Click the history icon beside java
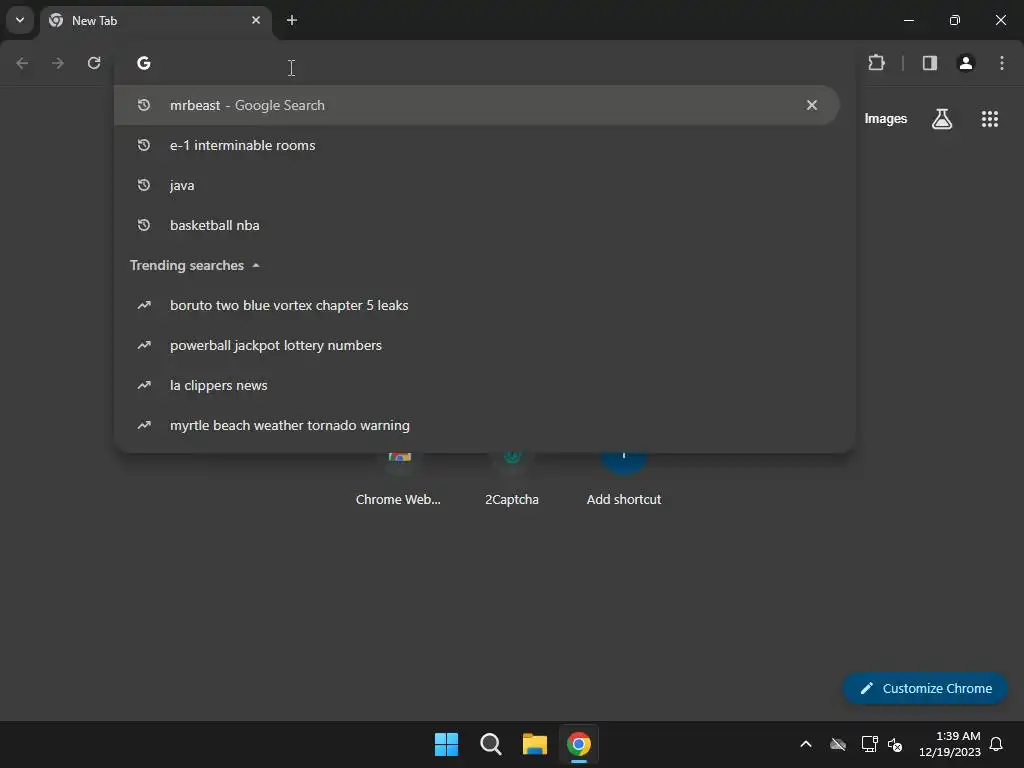 144,185
